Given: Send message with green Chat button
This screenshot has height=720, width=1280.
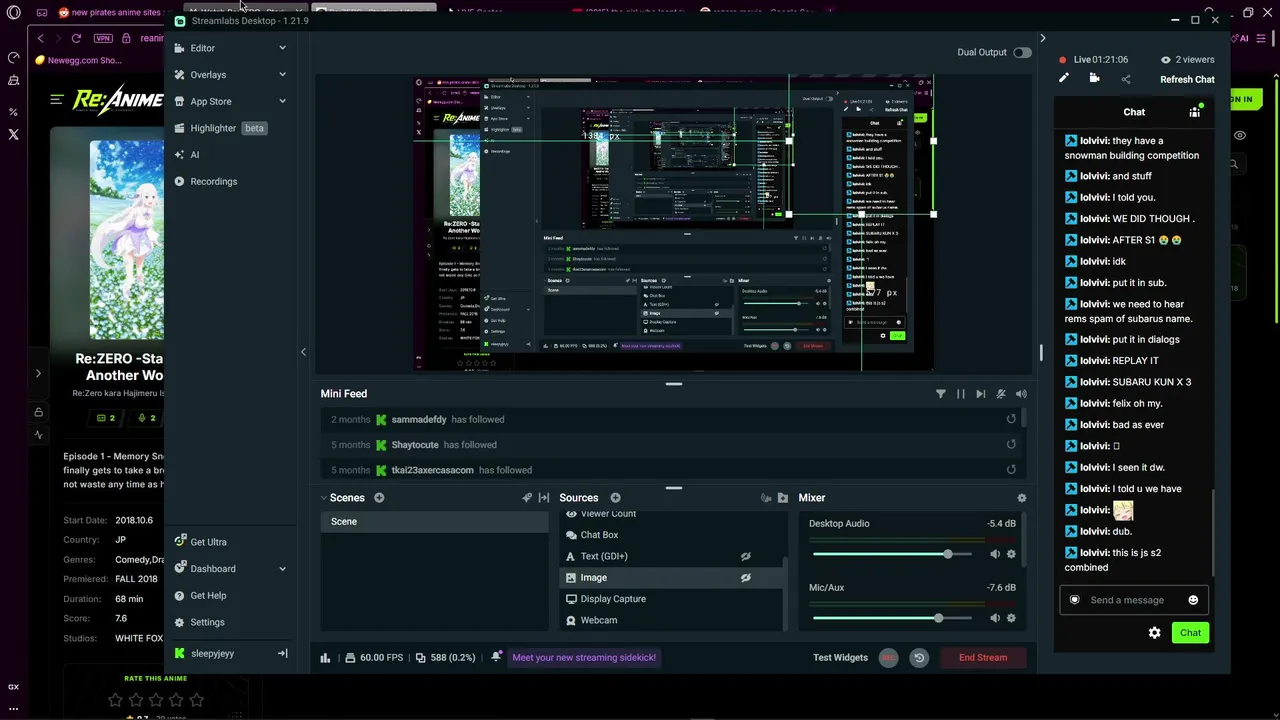Looking at the screenshot, I should click(x=1190, y=633).
